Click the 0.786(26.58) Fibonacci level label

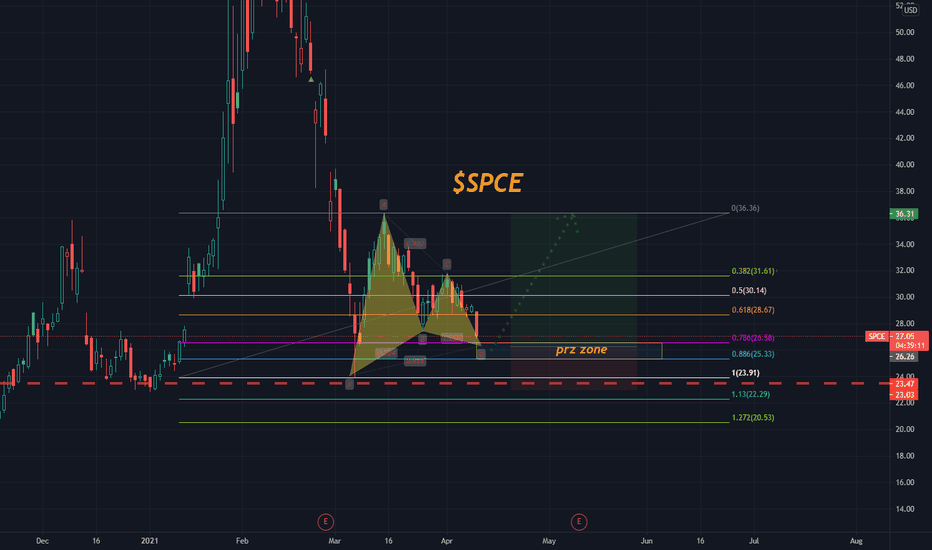(x=753, y=338)
